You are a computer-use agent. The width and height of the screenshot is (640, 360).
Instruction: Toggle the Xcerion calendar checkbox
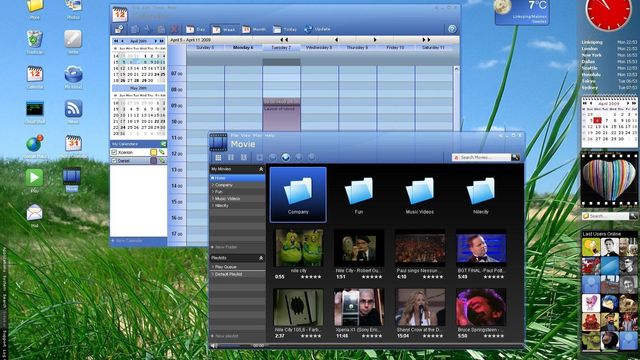coord(114,152)
